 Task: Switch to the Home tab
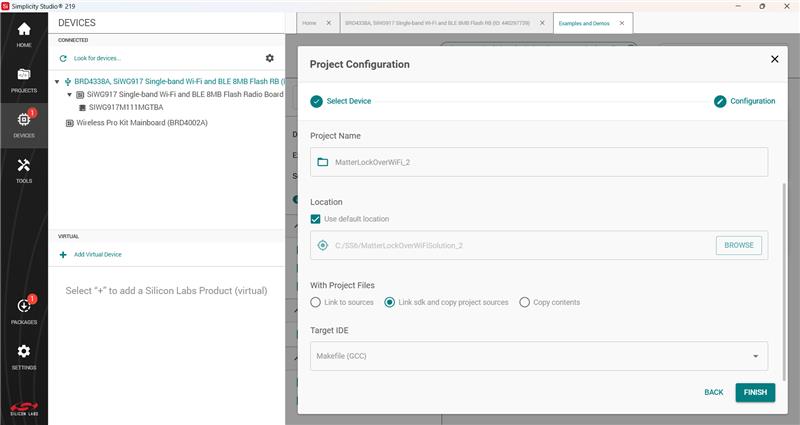[x=309, y=22]
